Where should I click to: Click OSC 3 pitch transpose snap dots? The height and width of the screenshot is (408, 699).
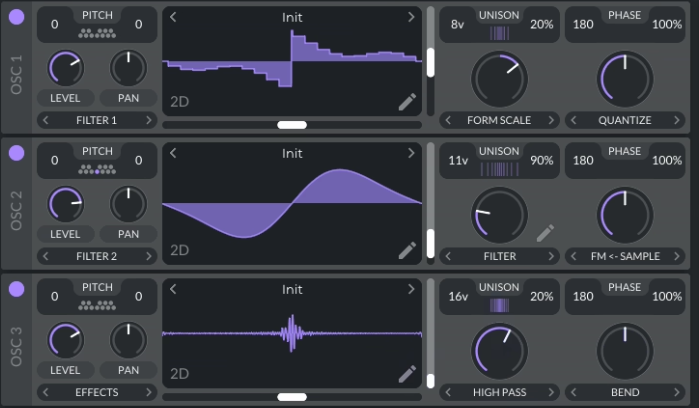pos(97,305)
